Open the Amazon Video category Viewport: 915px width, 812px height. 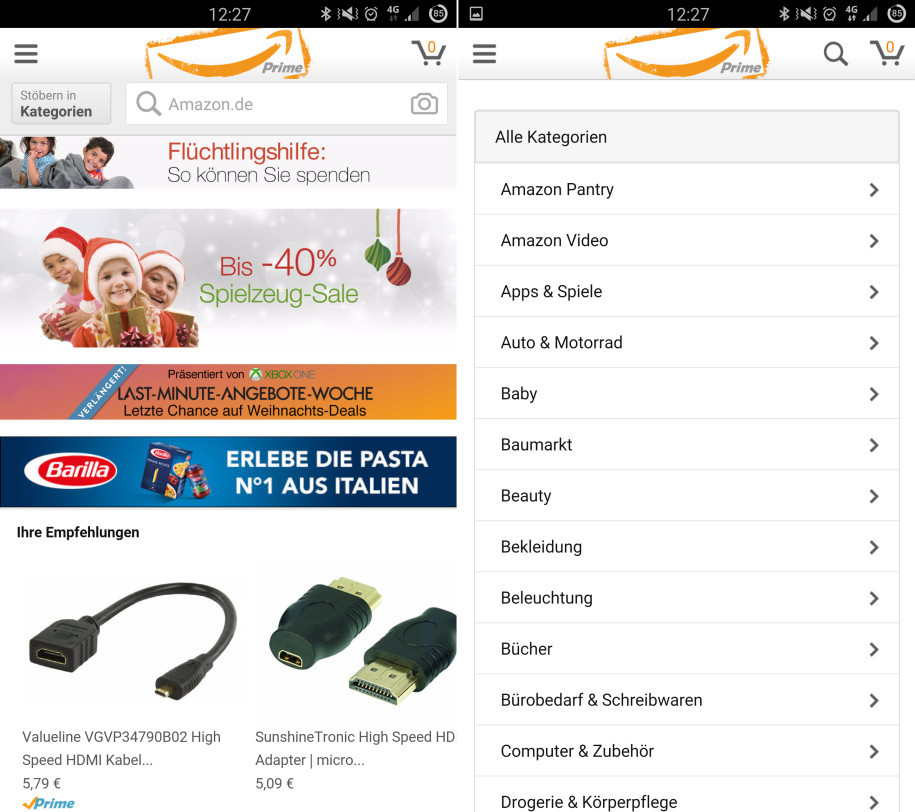pos(687,241)
